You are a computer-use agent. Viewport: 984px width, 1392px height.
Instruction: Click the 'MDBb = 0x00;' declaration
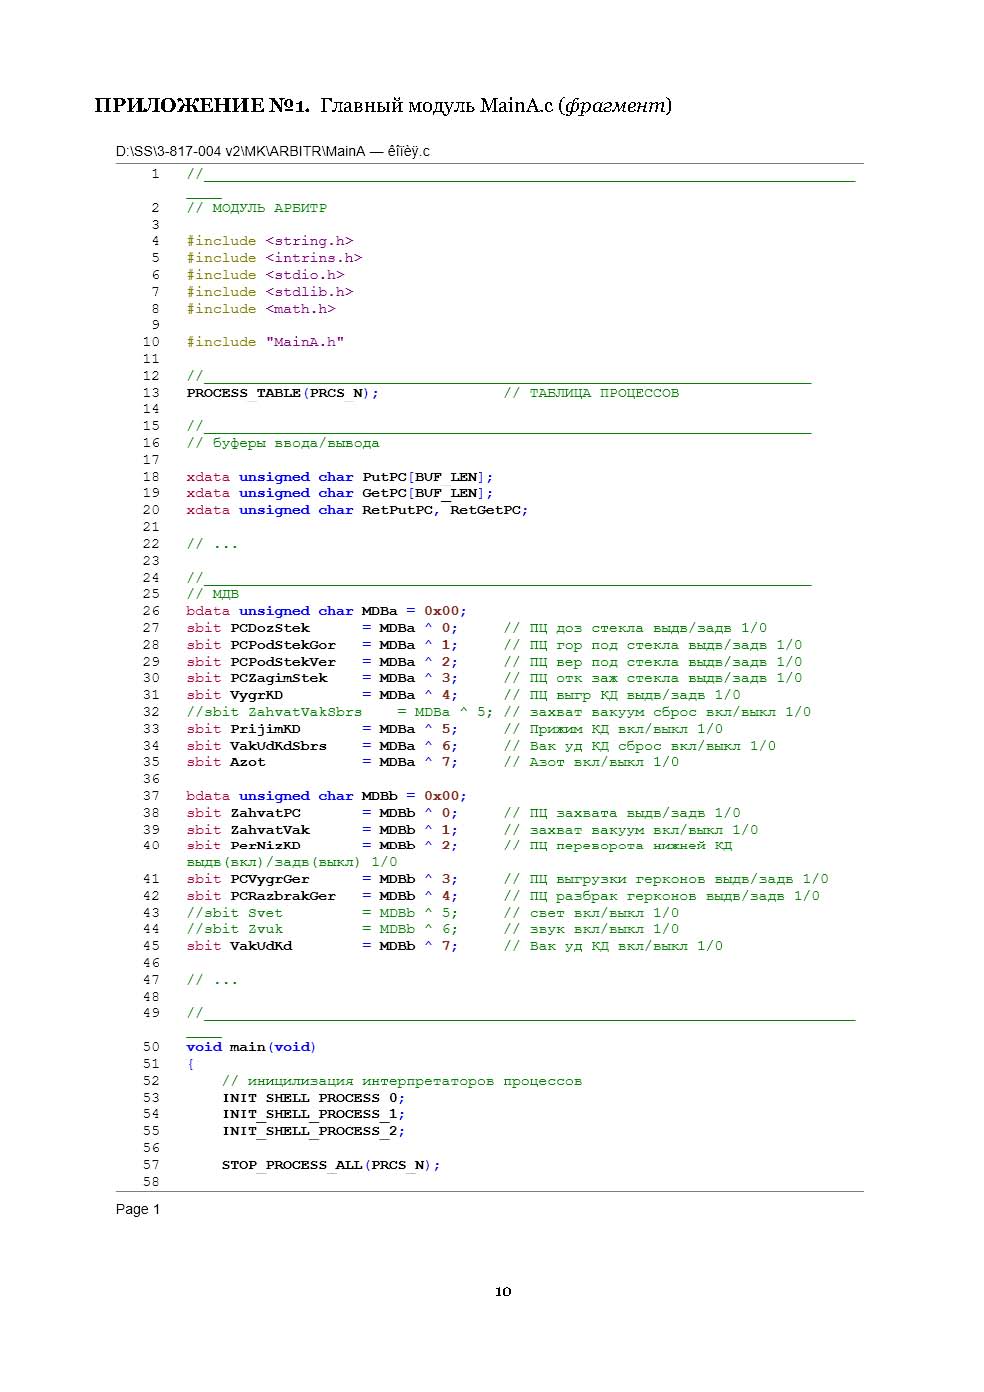click(414, 796)
